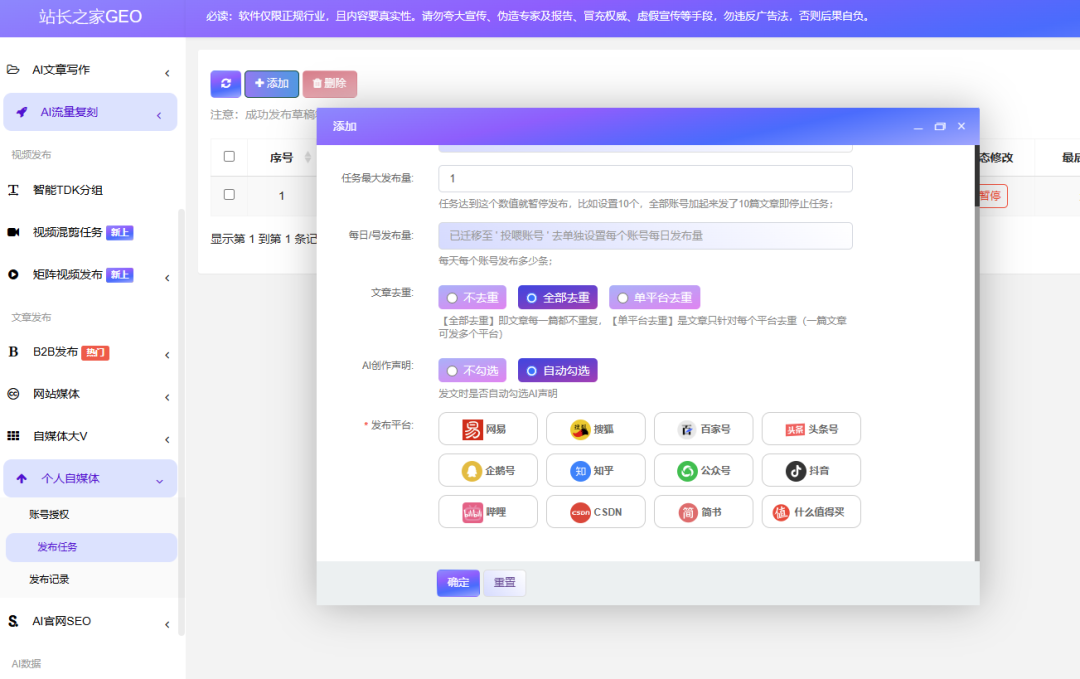Expand AI文章写作 menu chevron
This screenshot has height=679, width=1080.
coord(167,73)
